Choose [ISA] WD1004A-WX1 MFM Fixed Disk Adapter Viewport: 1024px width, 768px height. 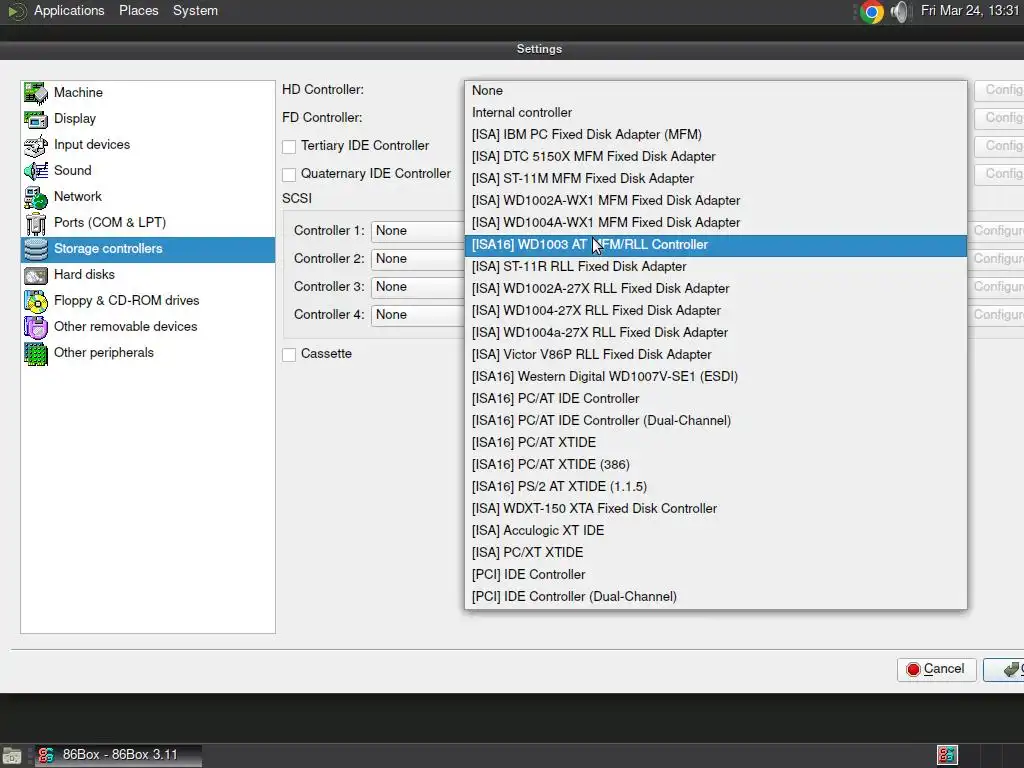716,223
